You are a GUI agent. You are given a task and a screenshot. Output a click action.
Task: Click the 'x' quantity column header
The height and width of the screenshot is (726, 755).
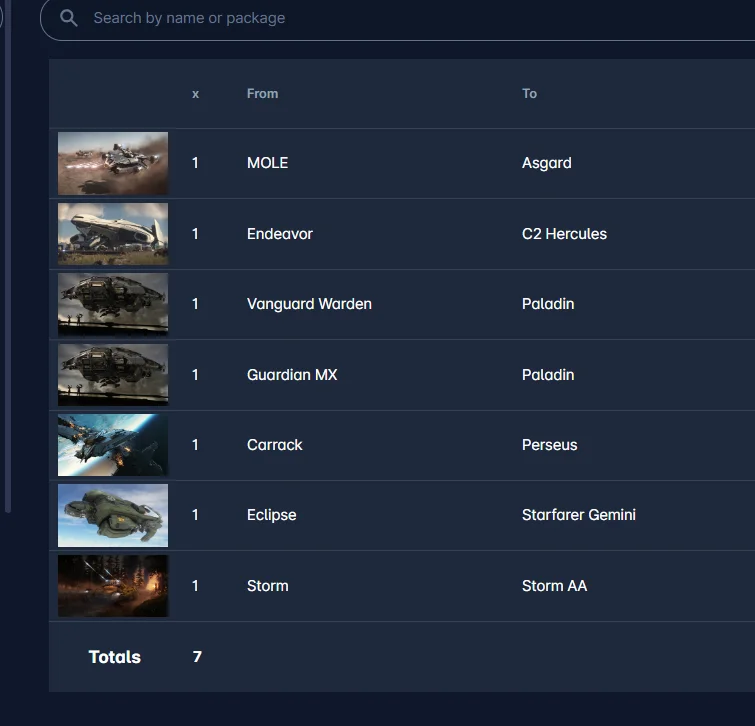pyautogui.click(x=195, y=93)
